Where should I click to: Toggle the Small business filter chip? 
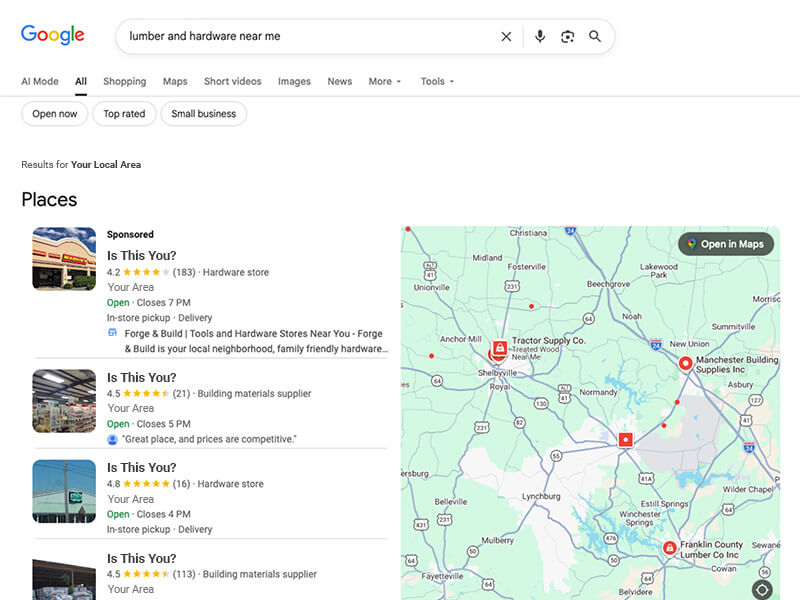pos(203,114)
